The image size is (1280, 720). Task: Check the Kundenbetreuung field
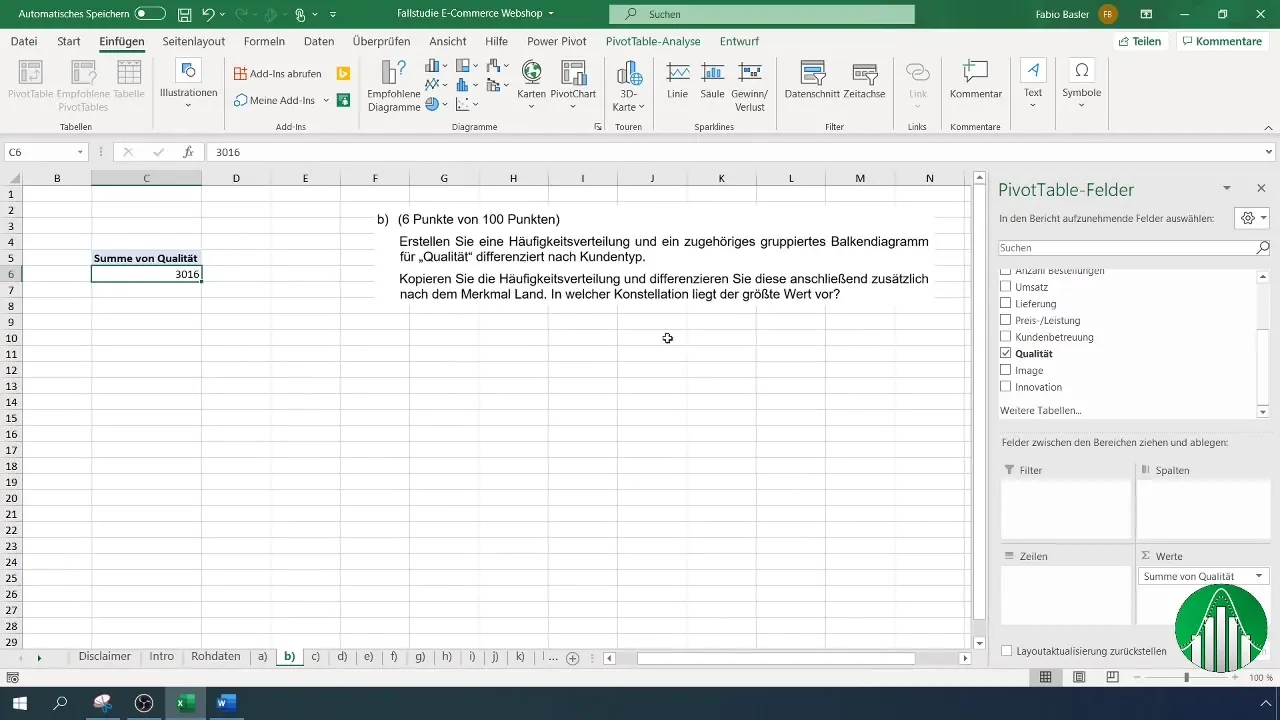point(1006,337)
